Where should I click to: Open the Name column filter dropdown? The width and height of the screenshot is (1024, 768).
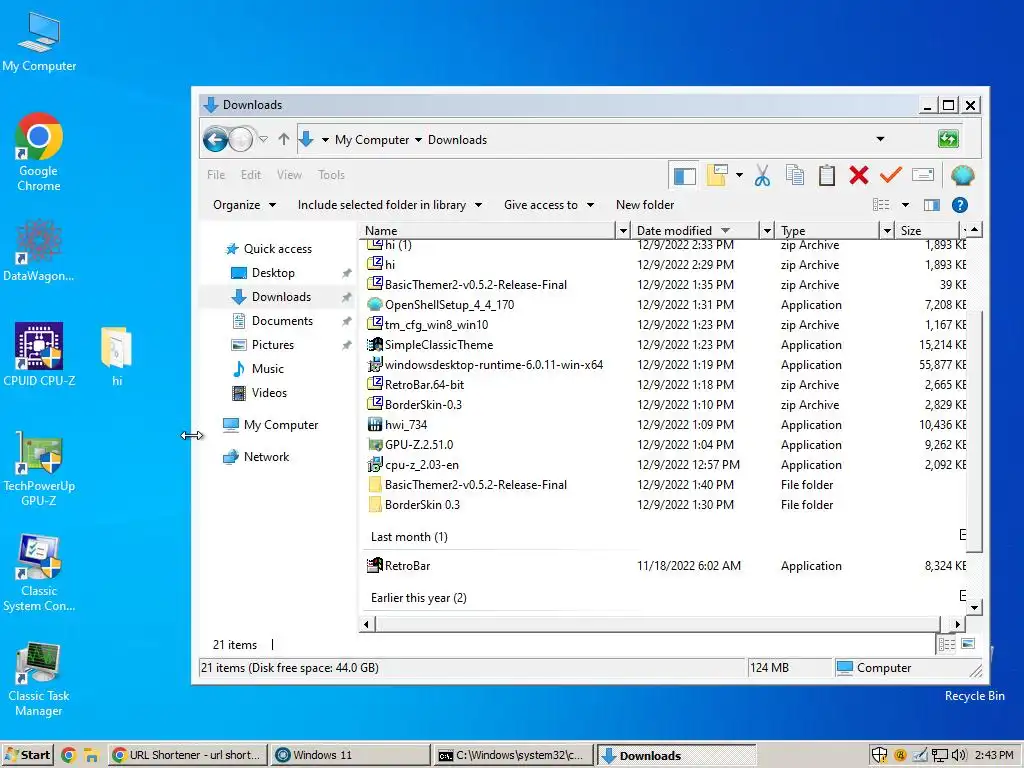click(x=623, y=231)
